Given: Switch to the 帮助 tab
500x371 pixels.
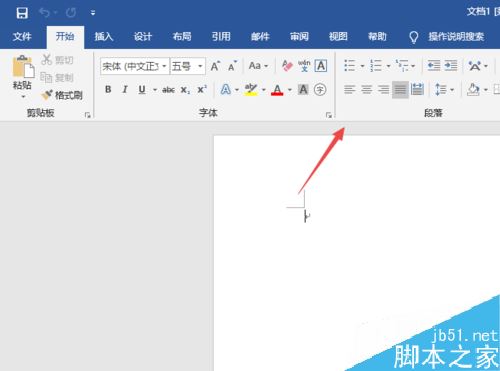Looking at the screenshot, I should click(377, 36).
